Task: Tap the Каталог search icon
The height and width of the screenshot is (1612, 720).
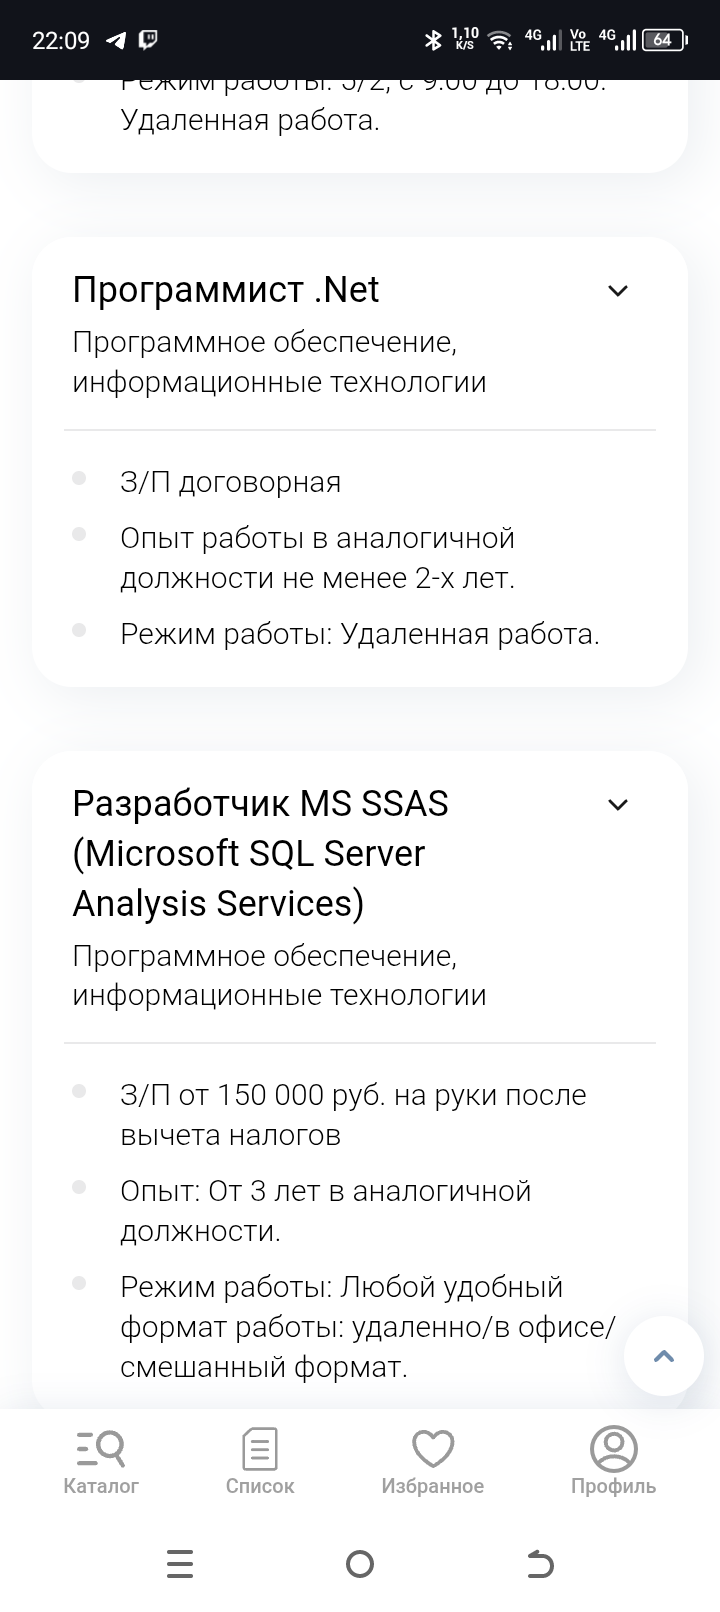Action: (101, 1448)
